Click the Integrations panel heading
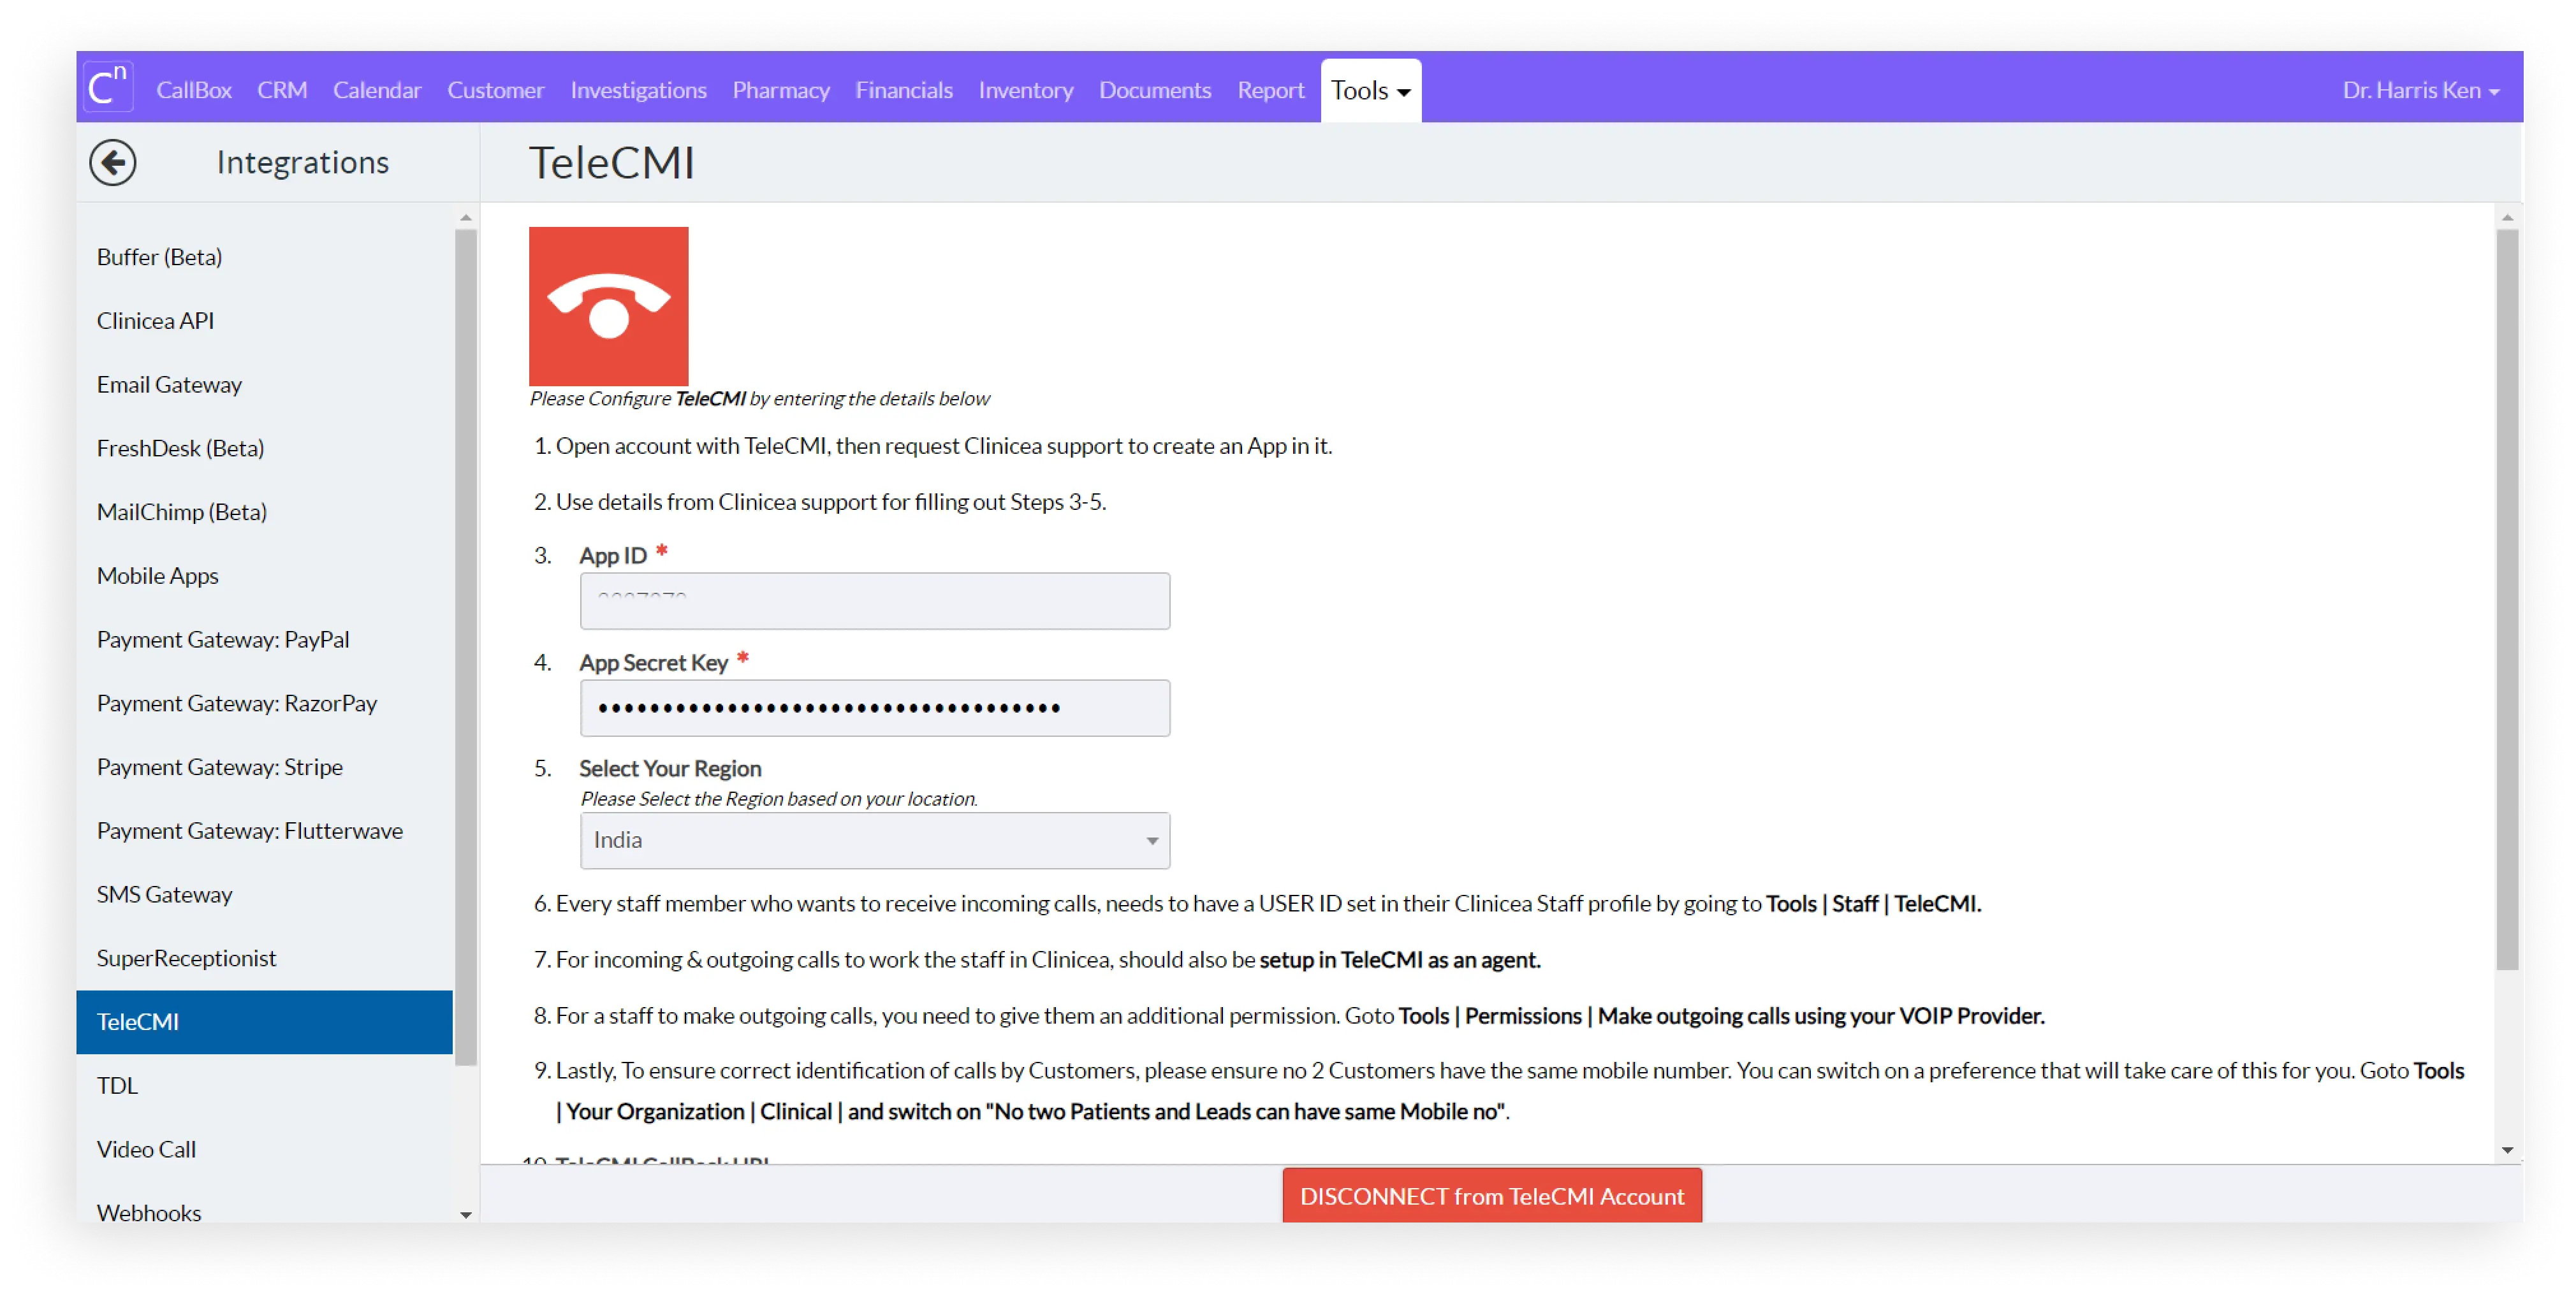Image resolution: width=2576 pixels, height=1299 pixels. 302,162
